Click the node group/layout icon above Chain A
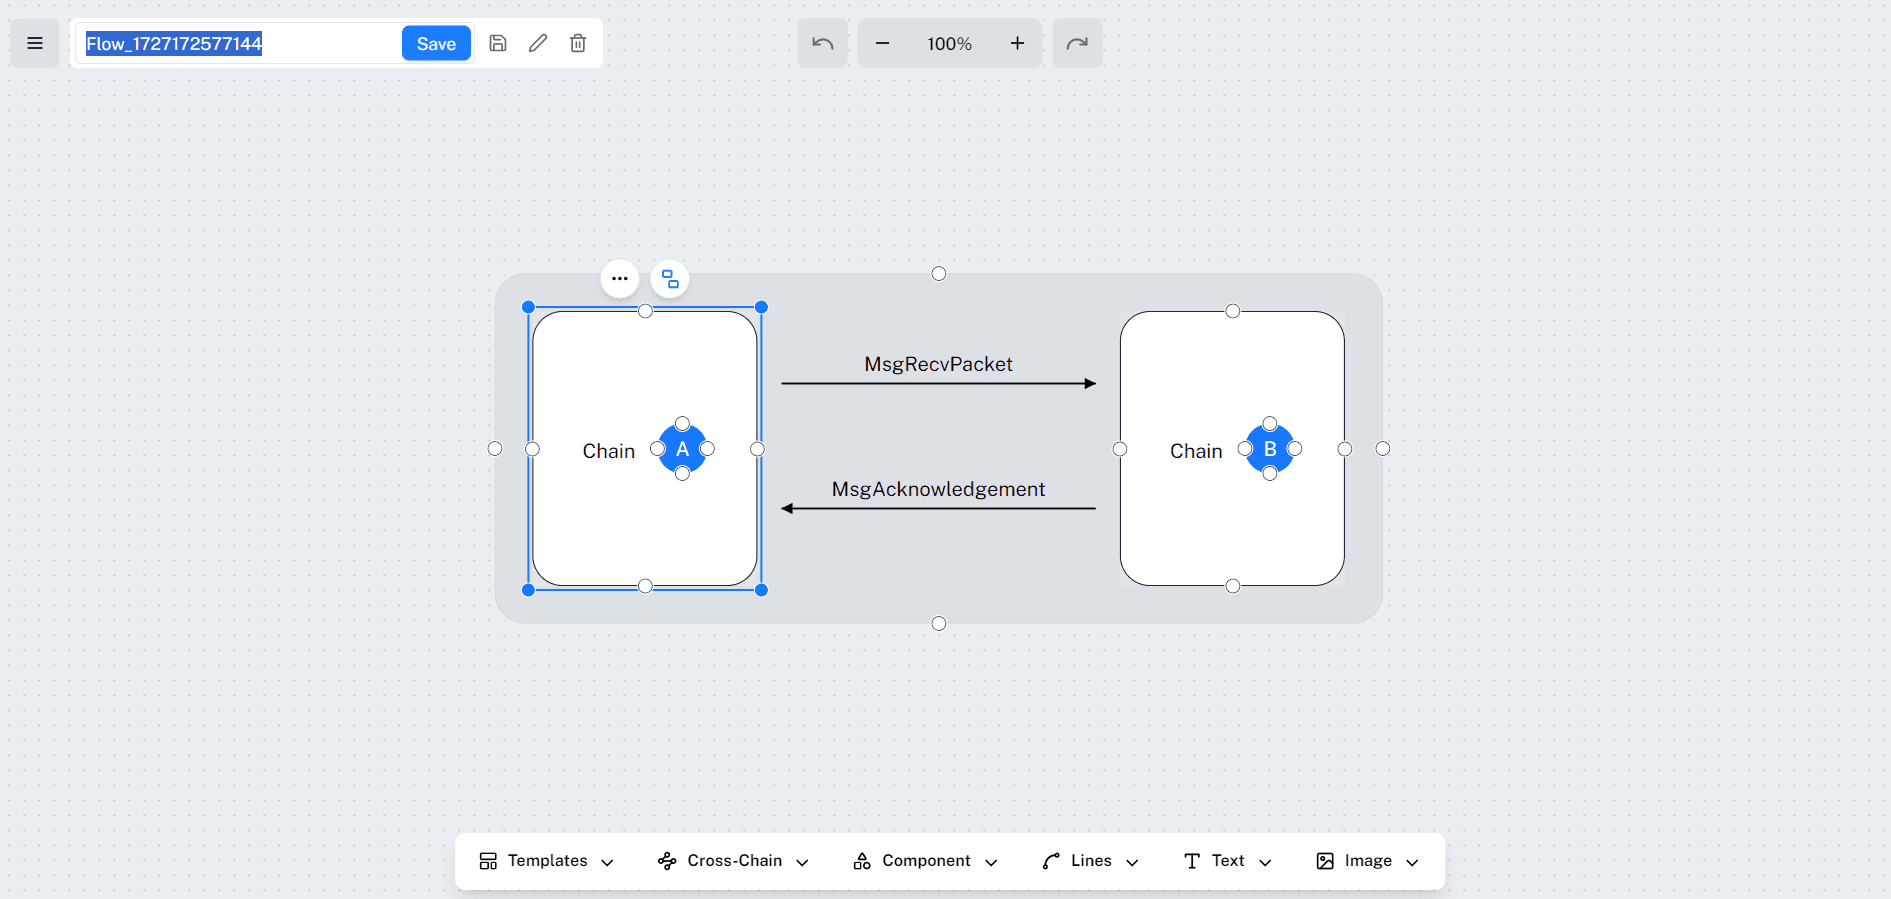 coord(670,279)
